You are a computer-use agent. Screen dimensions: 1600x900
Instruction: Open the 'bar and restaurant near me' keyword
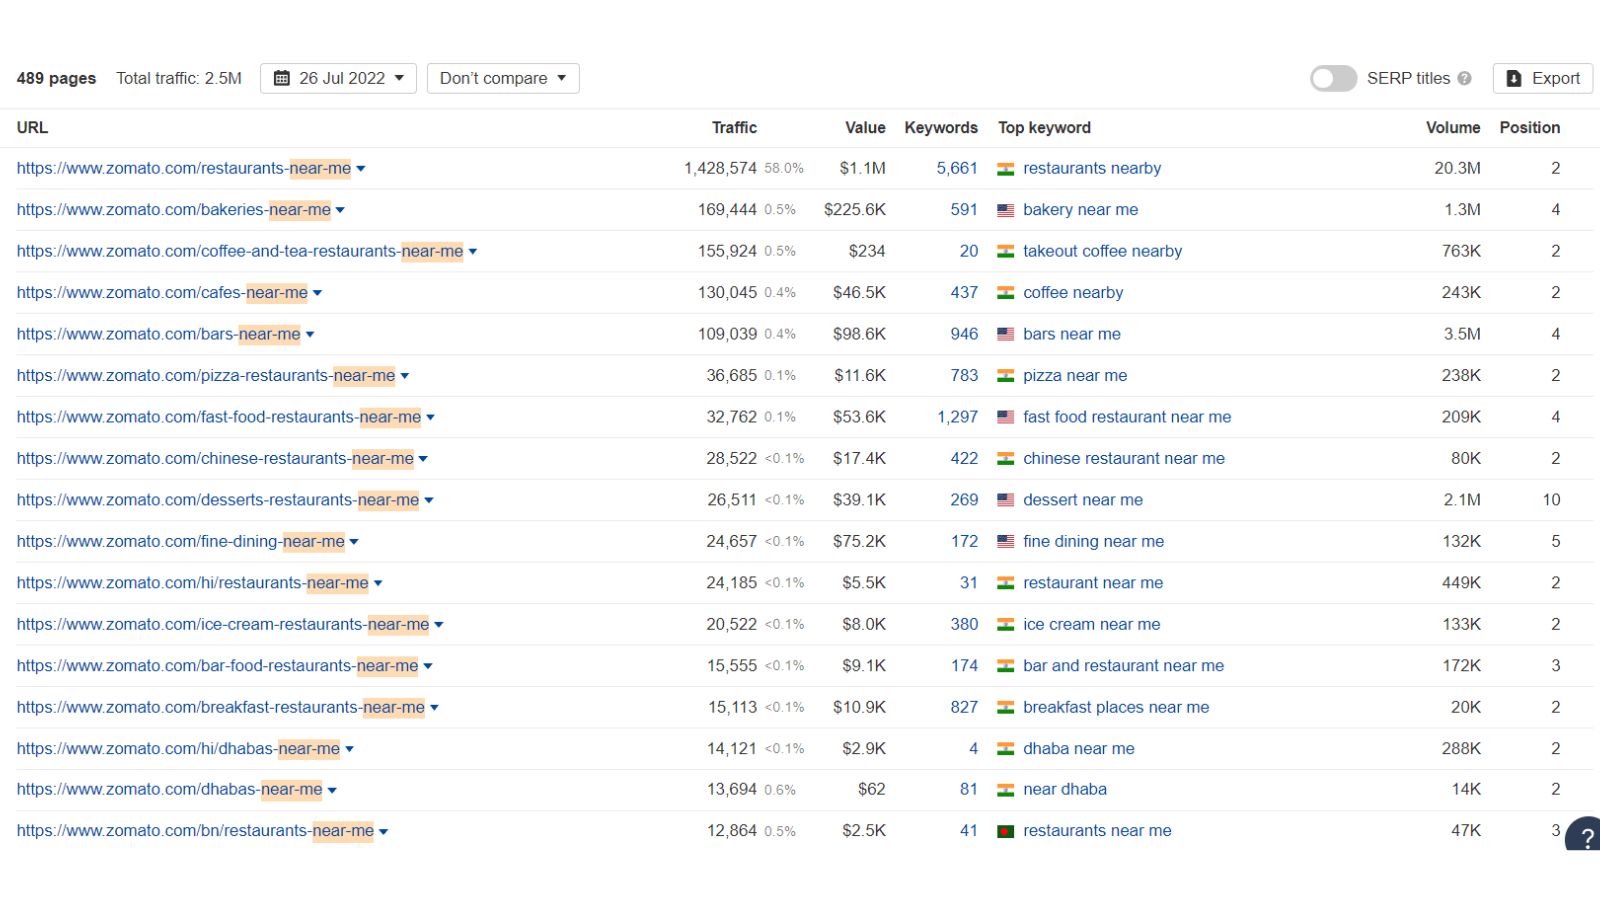(1124, 666)
